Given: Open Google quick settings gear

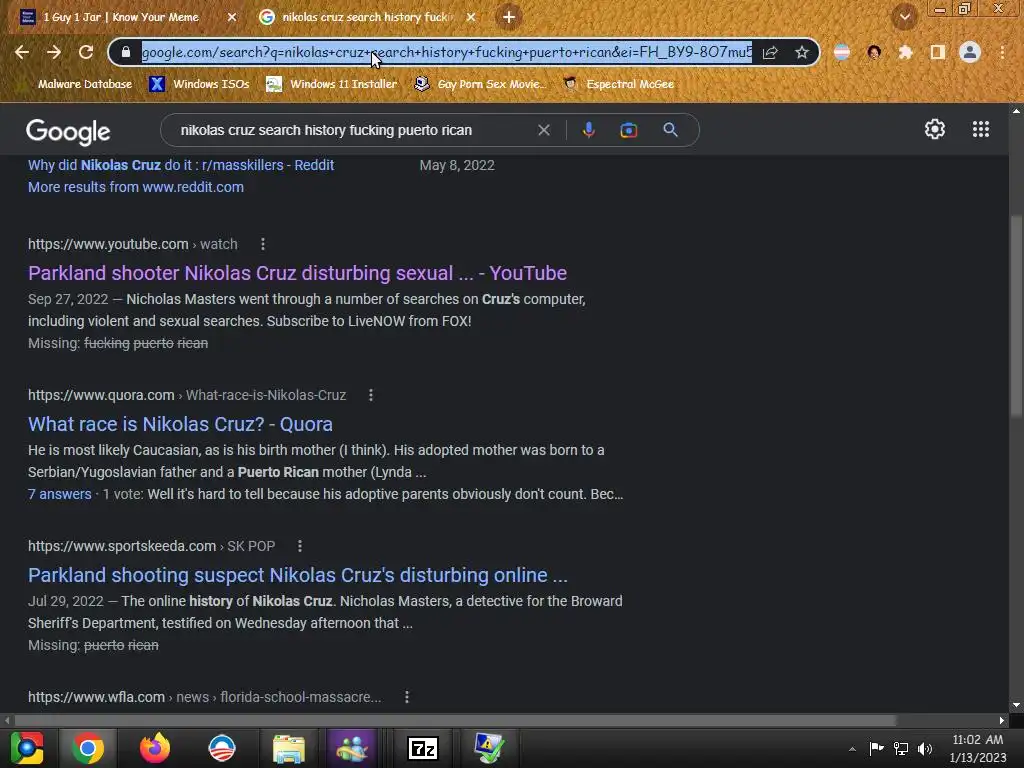Looking at the screenshot, I should click(x=935, y=129).
